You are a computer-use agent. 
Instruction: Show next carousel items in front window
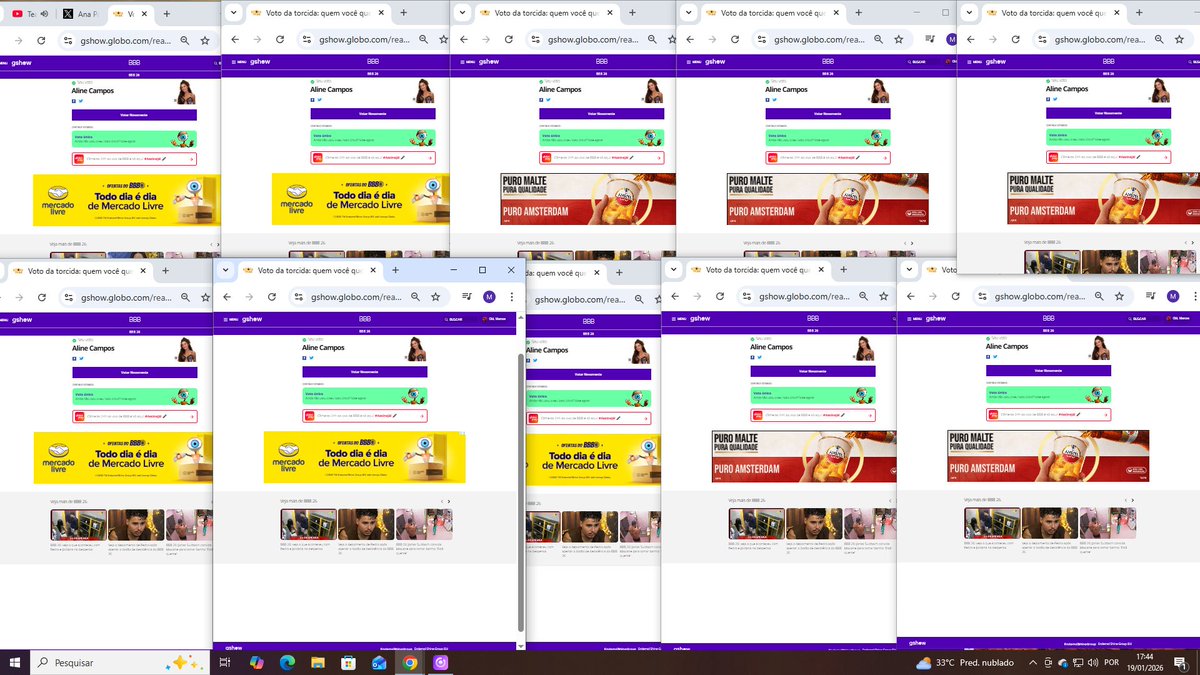448,501
